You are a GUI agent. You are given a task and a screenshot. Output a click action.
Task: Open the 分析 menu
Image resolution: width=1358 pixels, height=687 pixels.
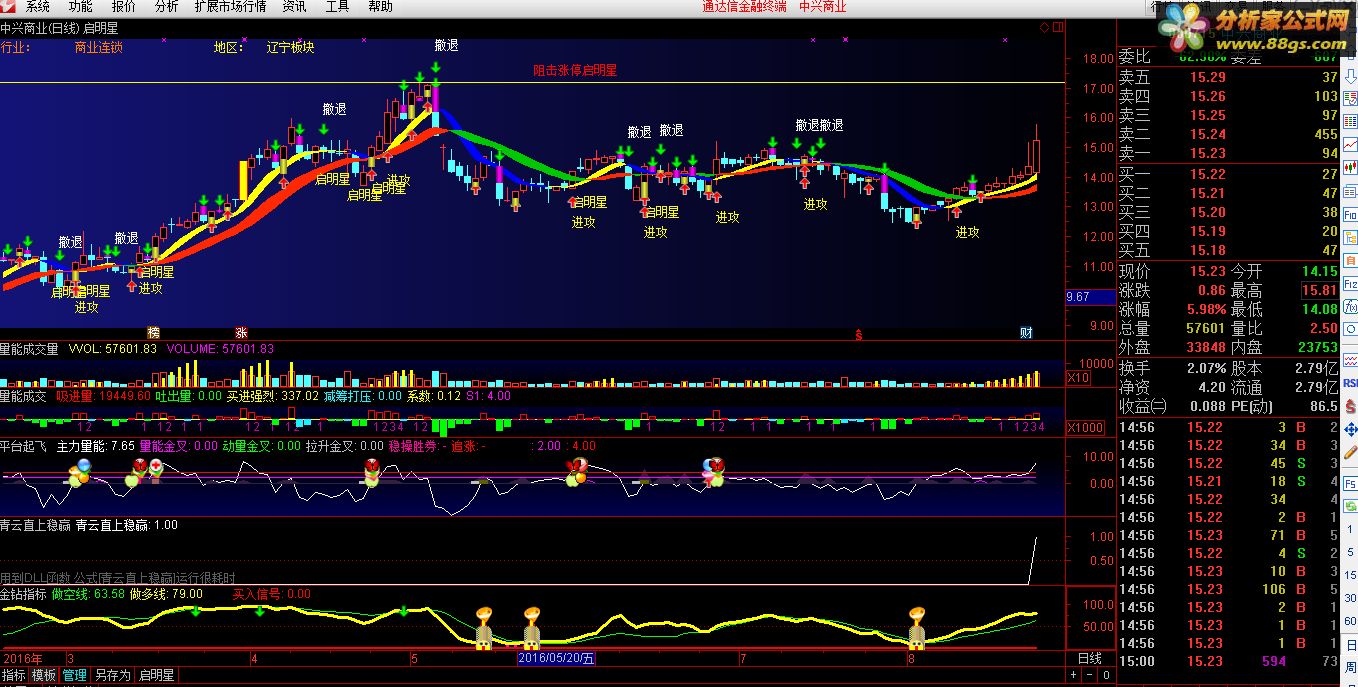166,7
